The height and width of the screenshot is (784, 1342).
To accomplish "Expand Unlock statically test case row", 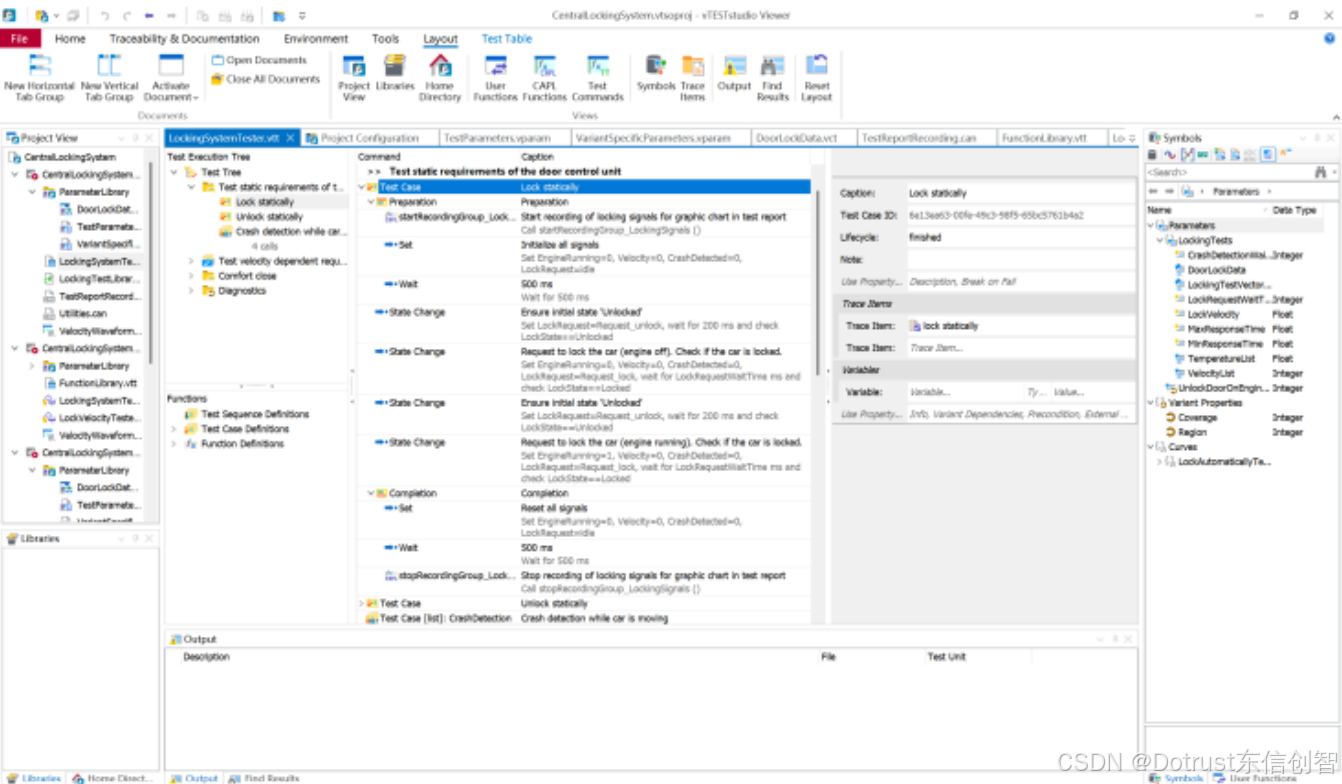I will tap(362, 604).
